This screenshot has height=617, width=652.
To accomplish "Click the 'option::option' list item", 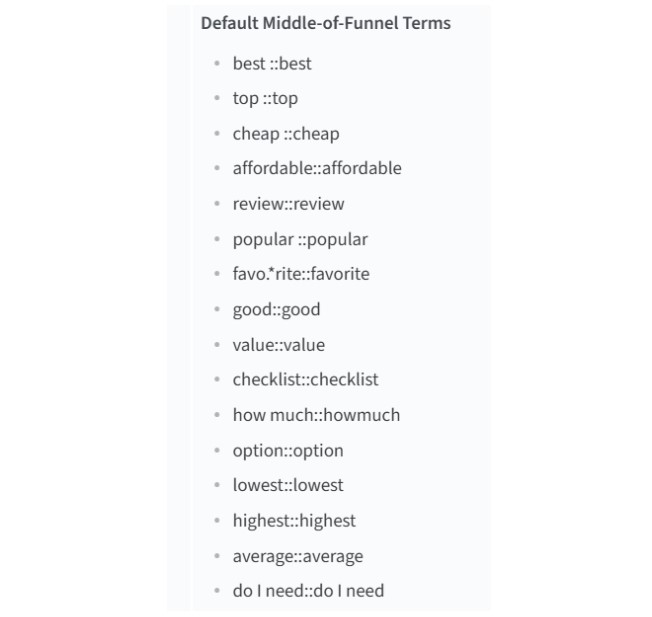I will (x=288, y=451).
